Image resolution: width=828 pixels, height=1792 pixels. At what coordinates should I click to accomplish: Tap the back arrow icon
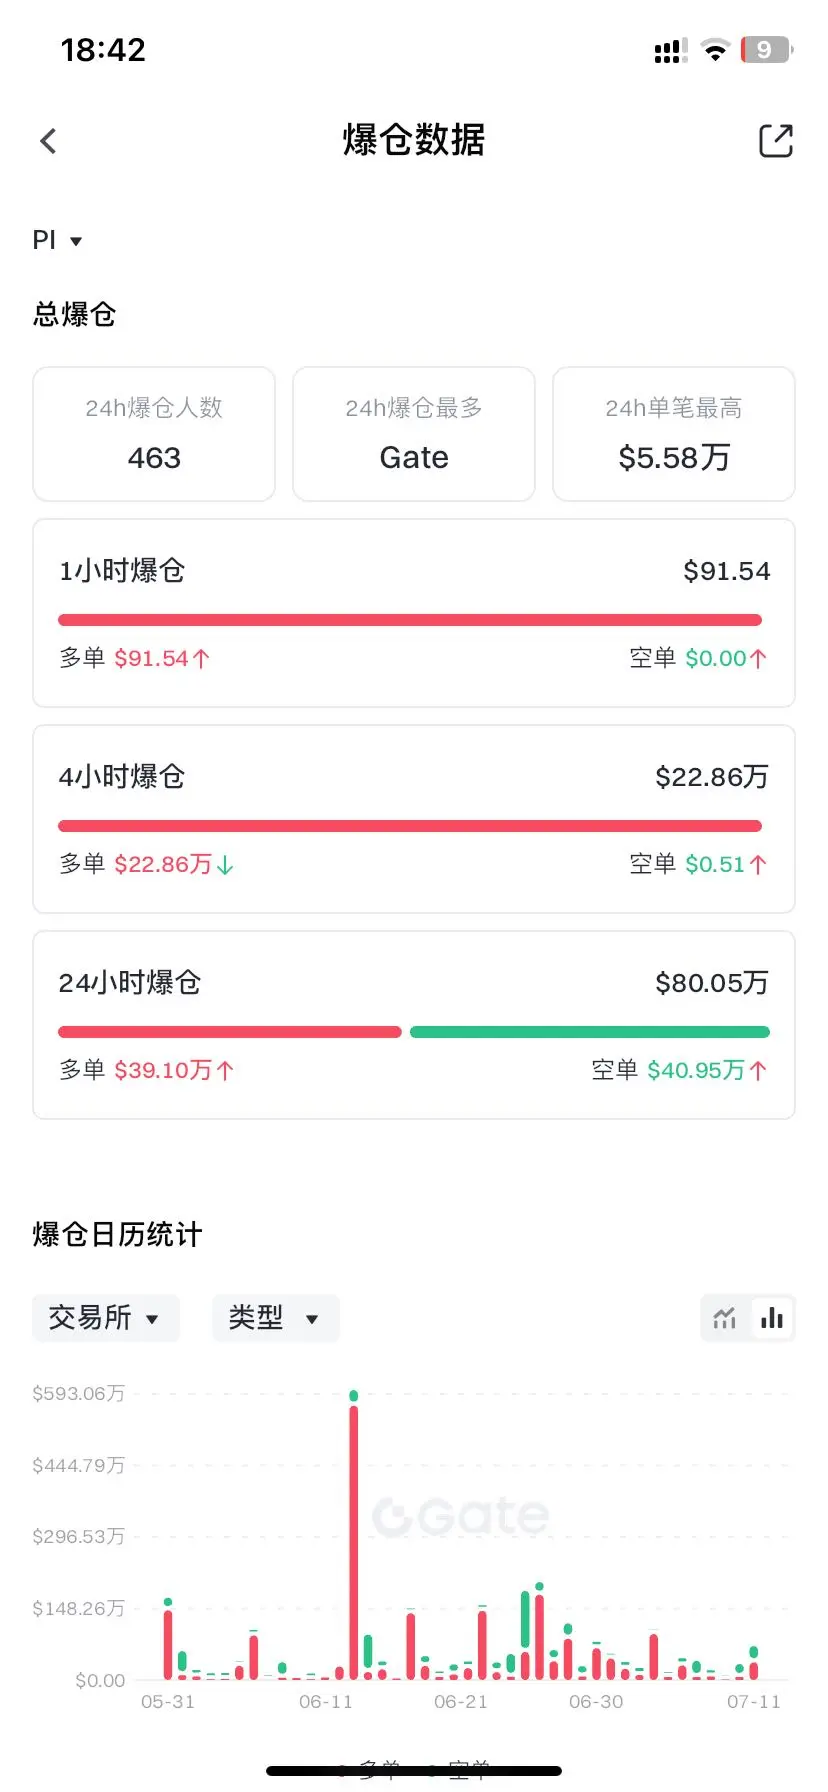pyautogui.click(x=48, y=141)
